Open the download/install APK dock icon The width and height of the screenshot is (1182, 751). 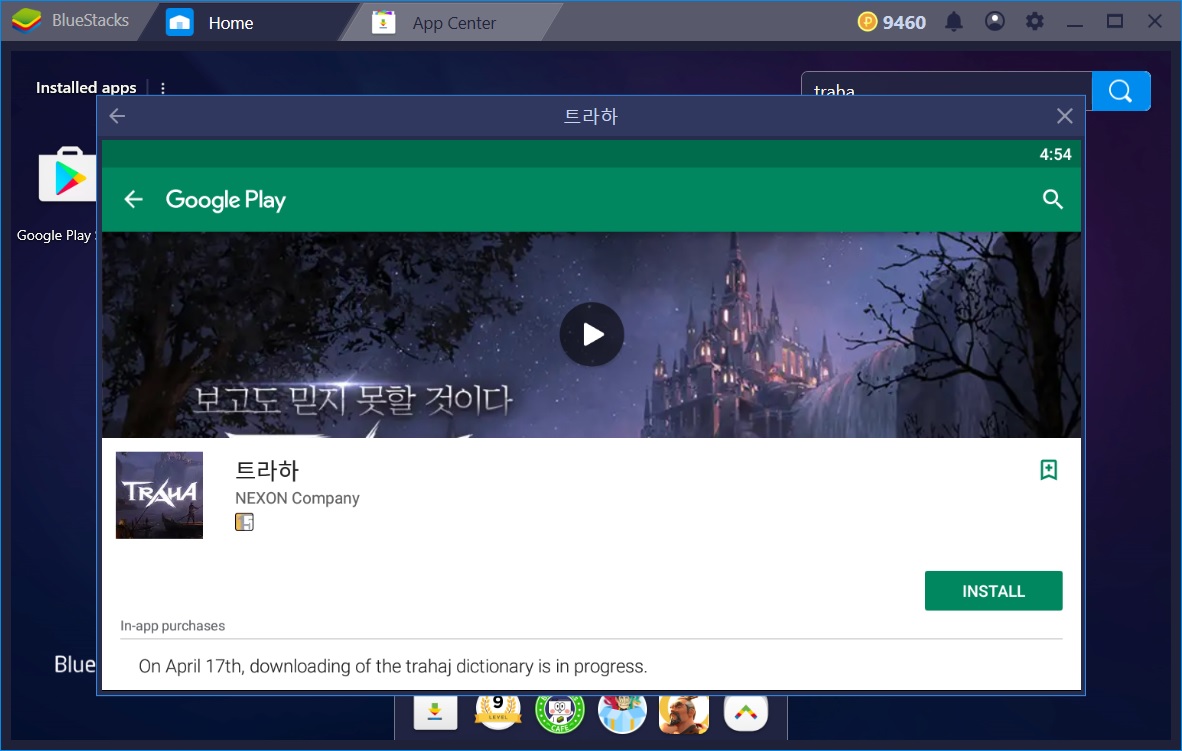(x=436, y=713)
